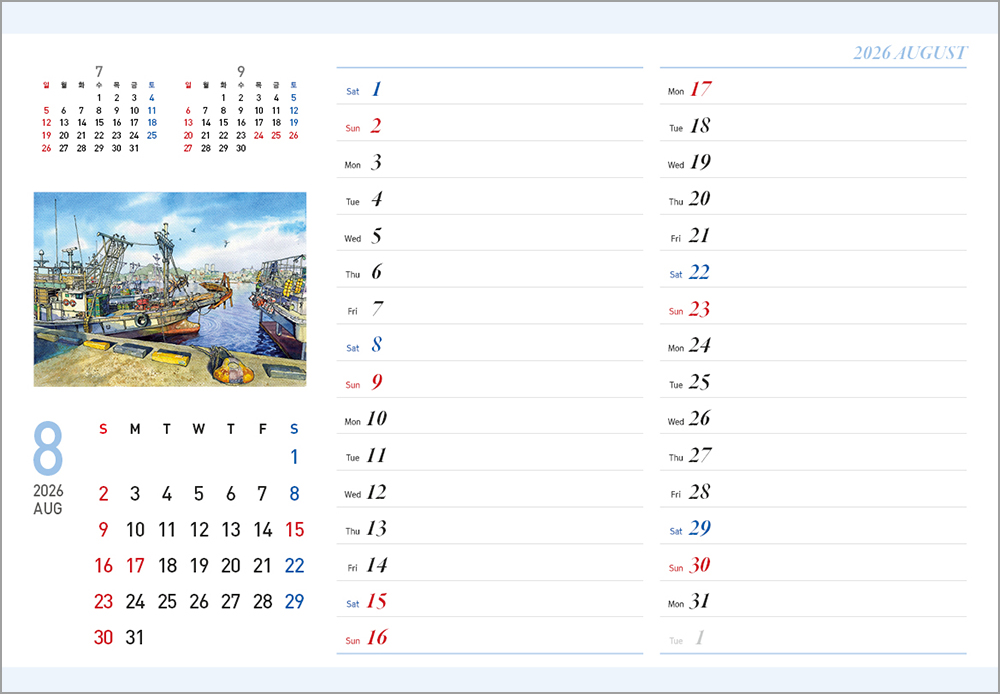Select the "Mon 24" planner row
This screenshot has width=1000, height=694.
point(813,343)
